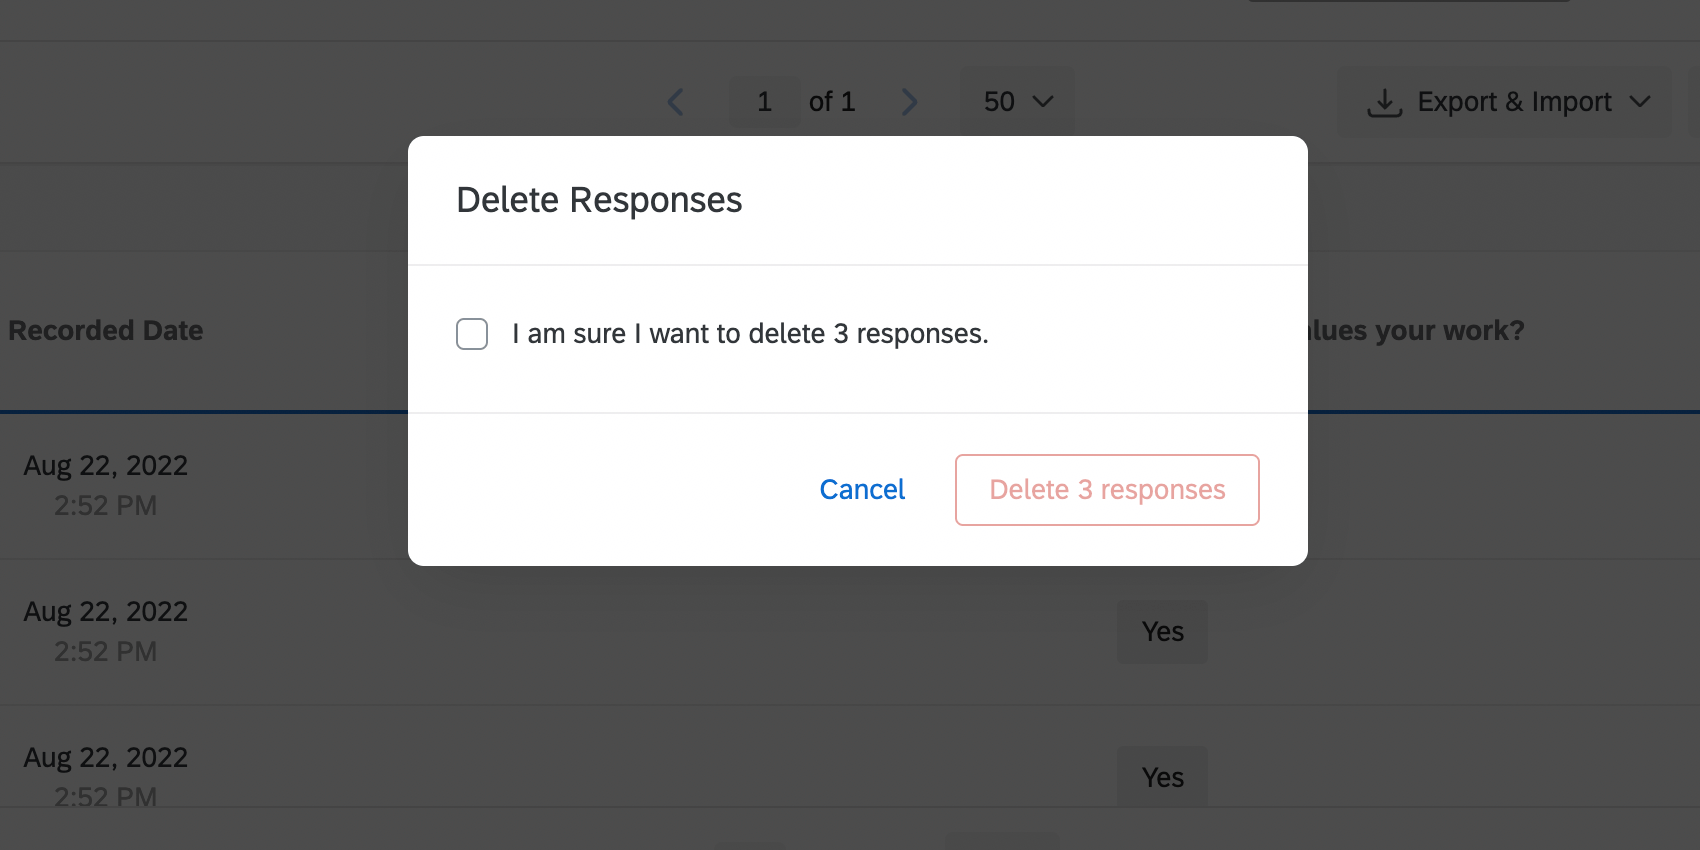Select the second 'Yes' response badge
Viewport: 1700px width, 850px height.
[1162, 776]
